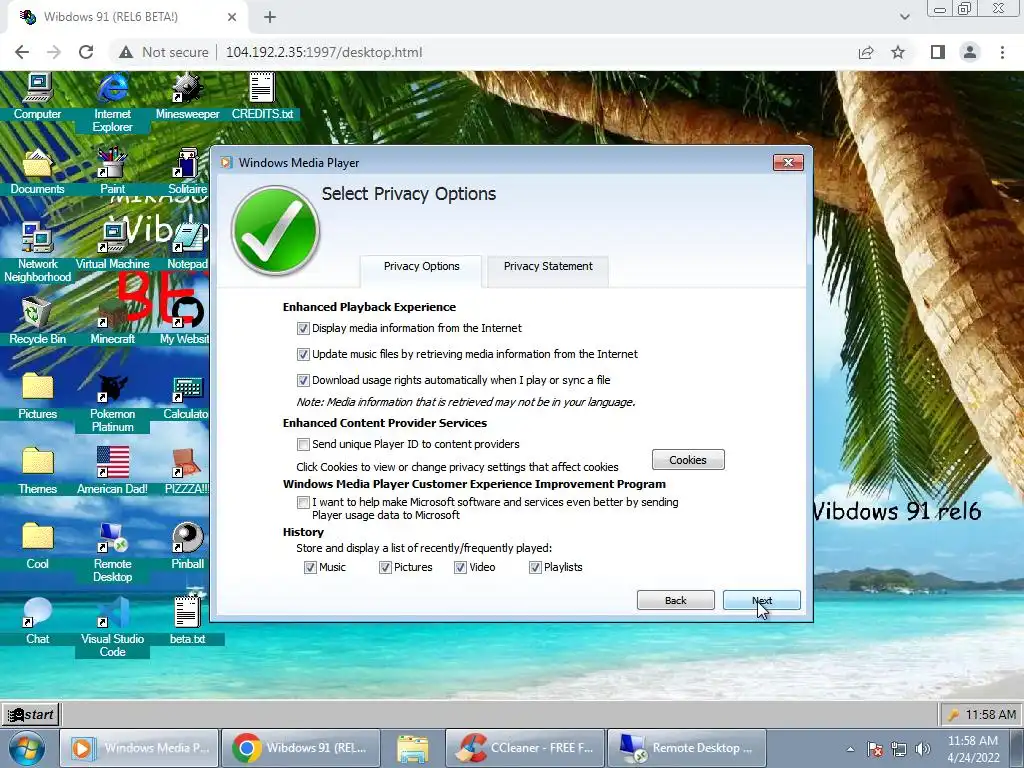Launch the Paint desktop shortcut

112,172
